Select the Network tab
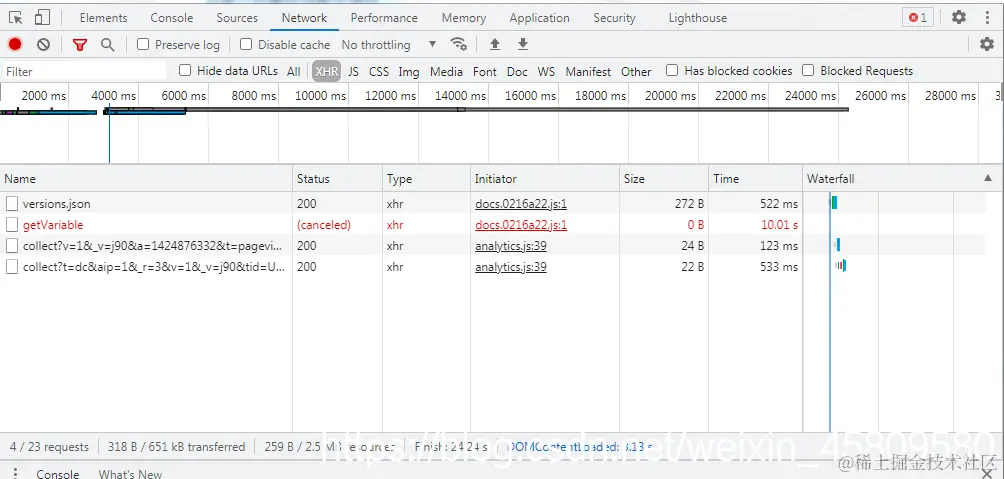The image size is (1004, 479). [304, 18]
